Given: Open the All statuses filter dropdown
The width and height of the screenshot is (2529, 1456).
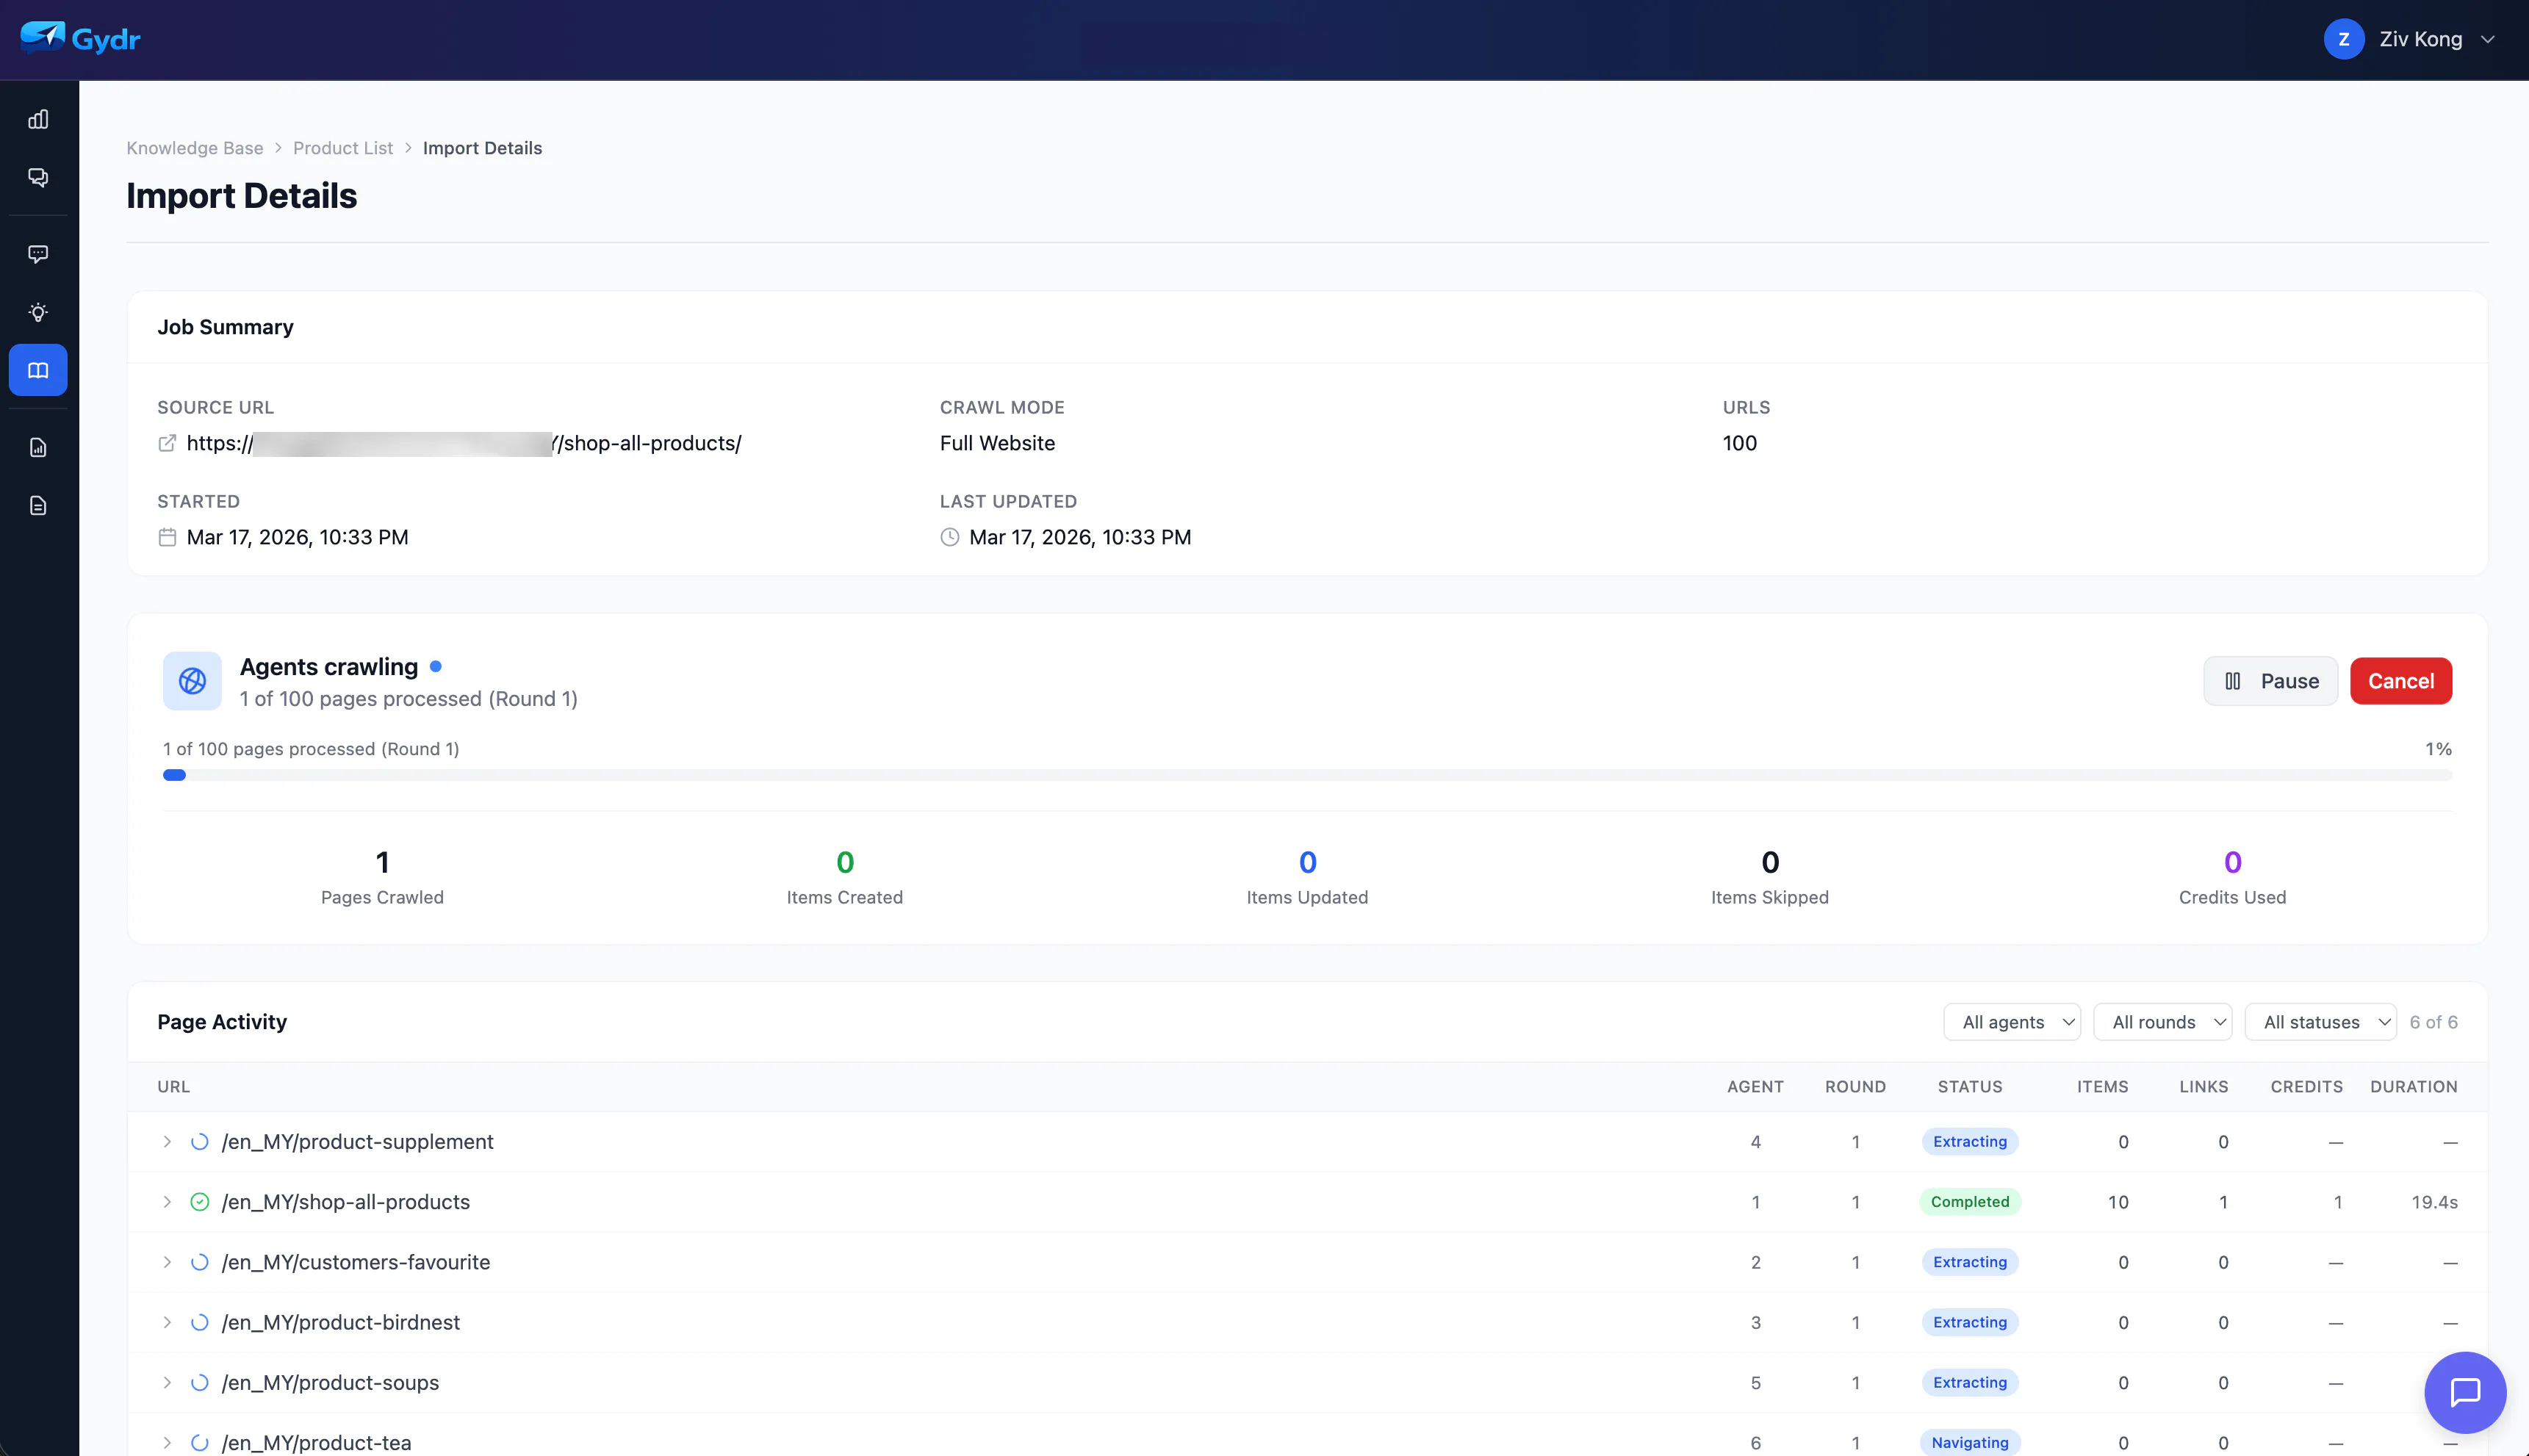Looking at the screenshot, I should [x=2320, y=1022].
